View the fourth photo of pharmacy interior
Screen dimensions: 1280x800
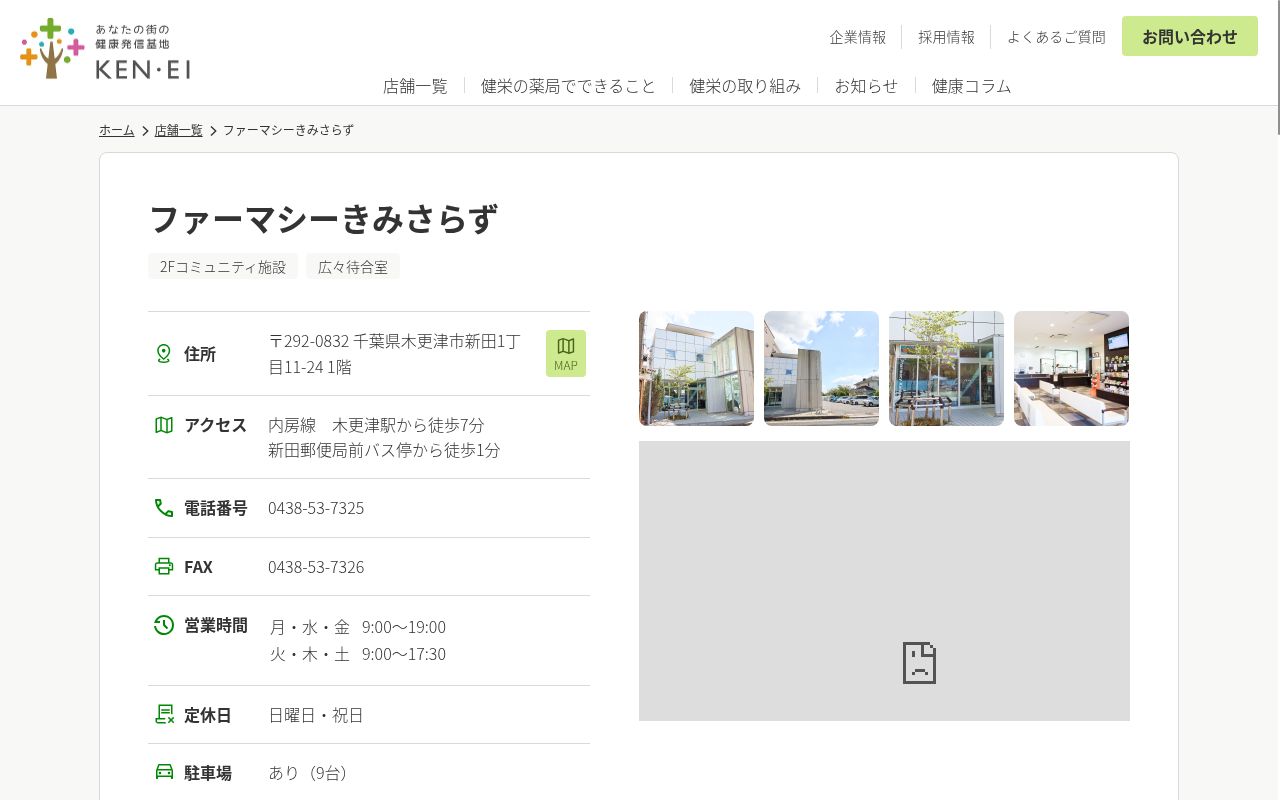click(x=1072, y=368)
